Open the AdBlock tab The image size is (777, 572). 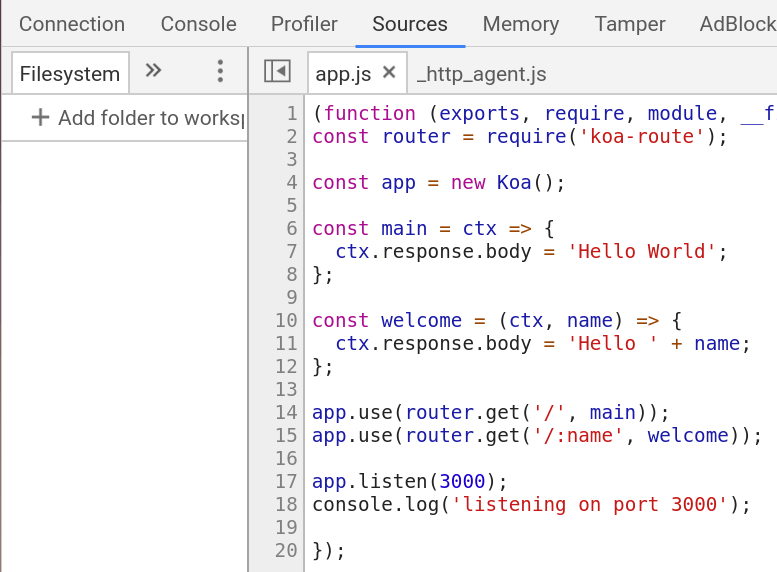point(738,24)
